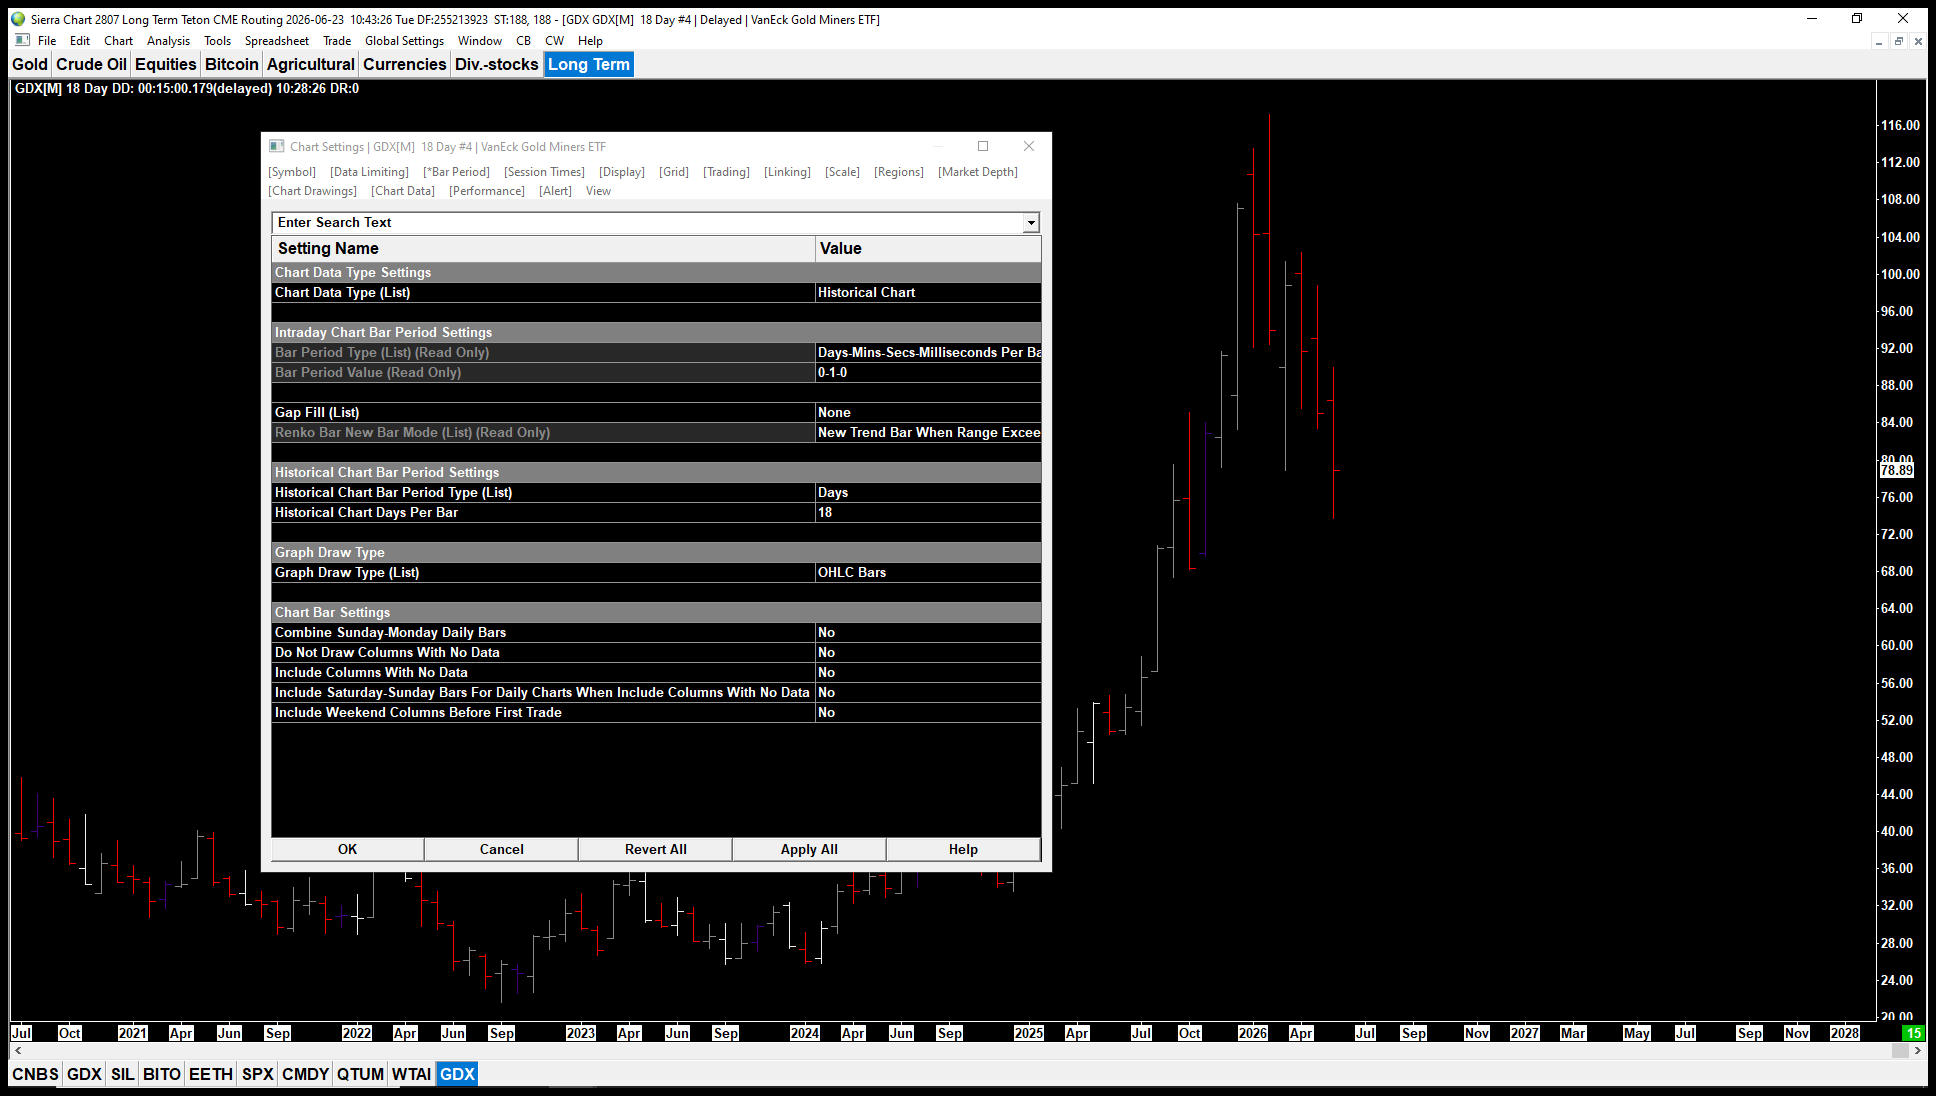This screenshot has width=1936, height=1096.
Task: Switch to the [Session Times] tab
Action: 544,172
